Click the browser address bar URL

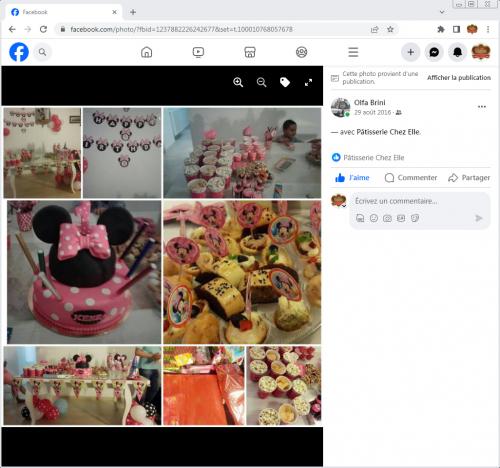pyautogui.click(x=181, y=29)
